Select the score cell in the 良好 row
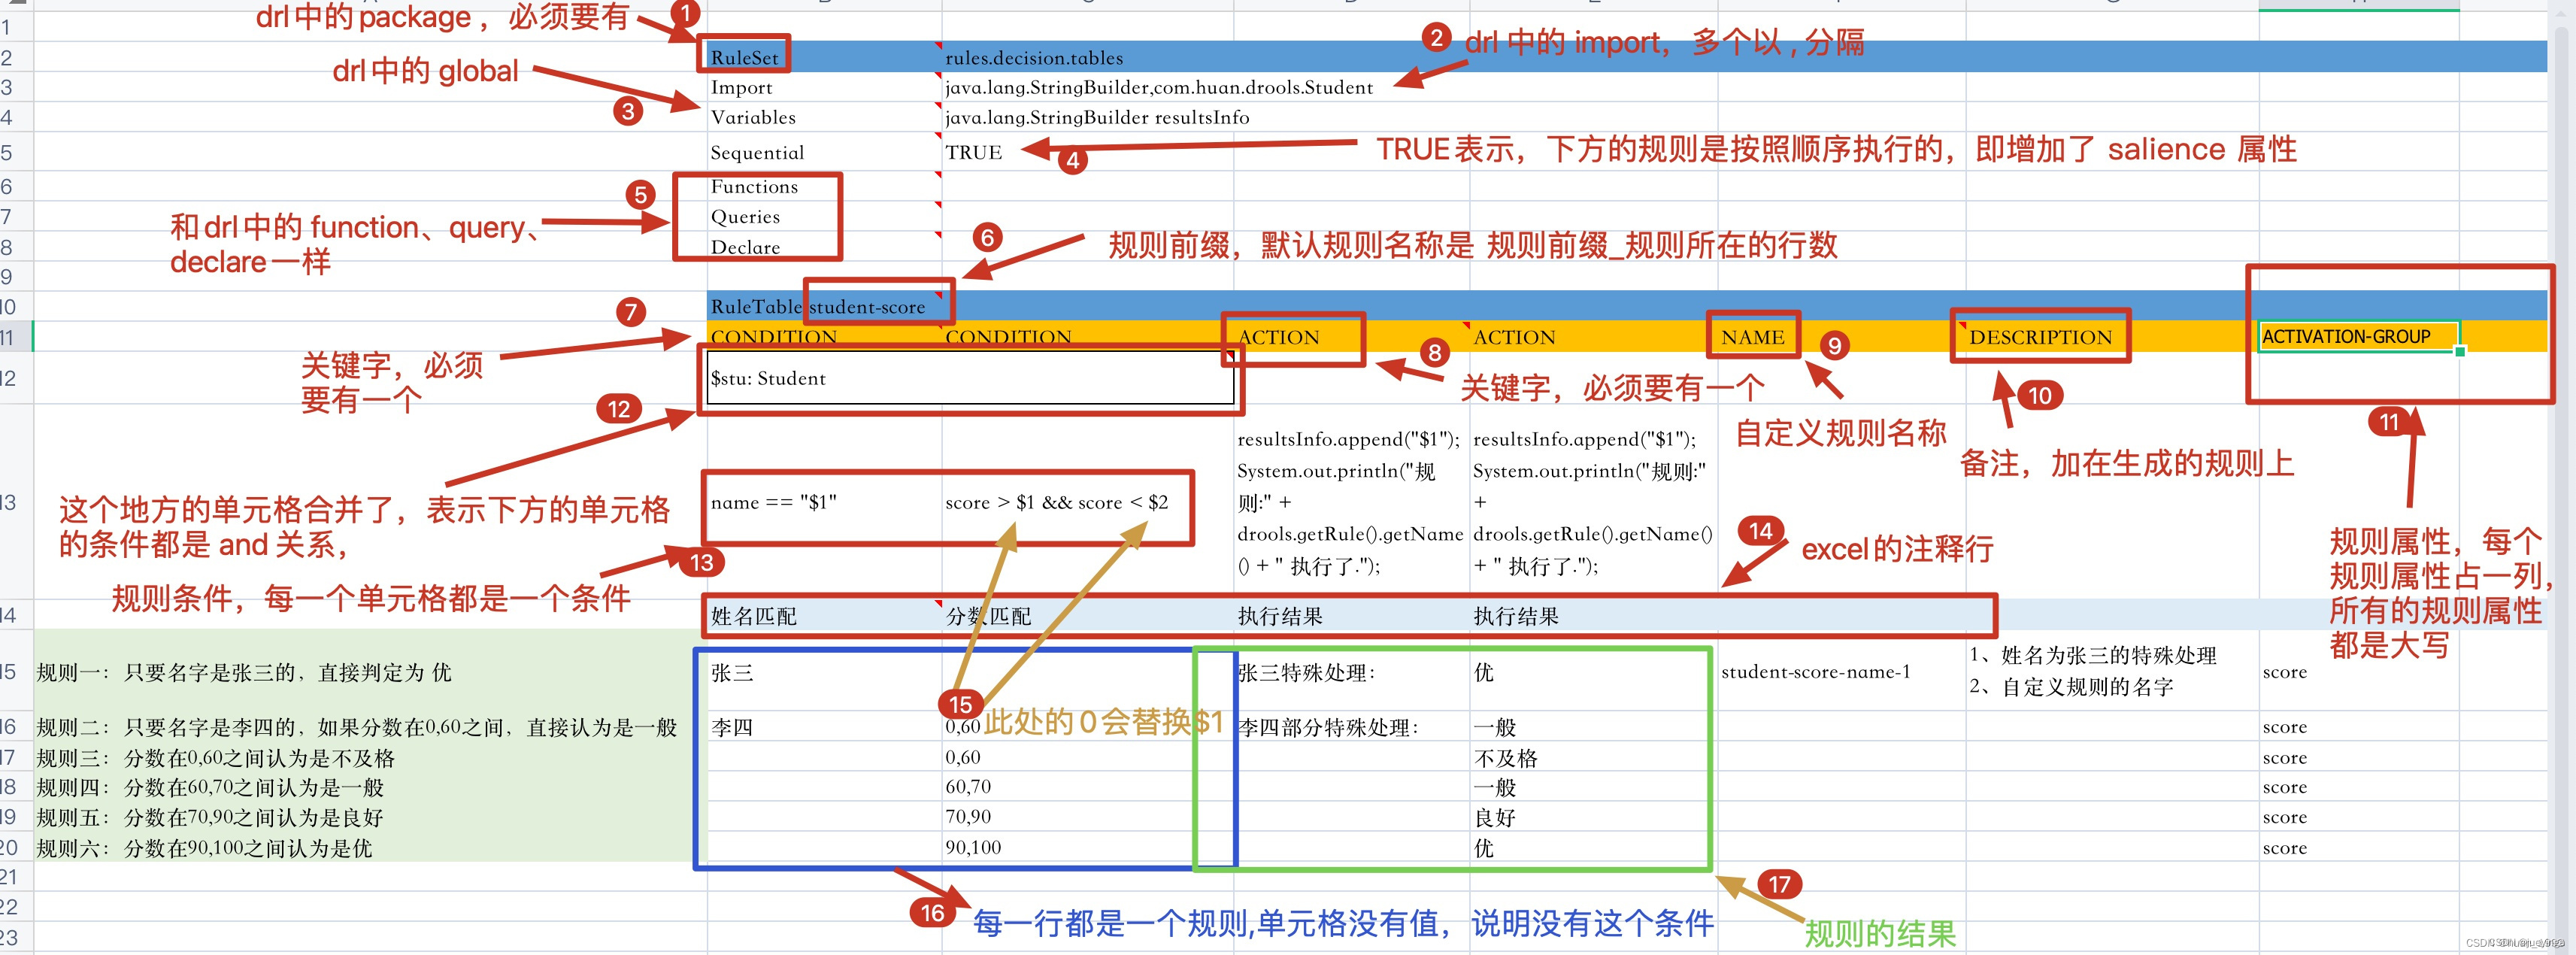2576x955 pixels. click(2359, 817)
